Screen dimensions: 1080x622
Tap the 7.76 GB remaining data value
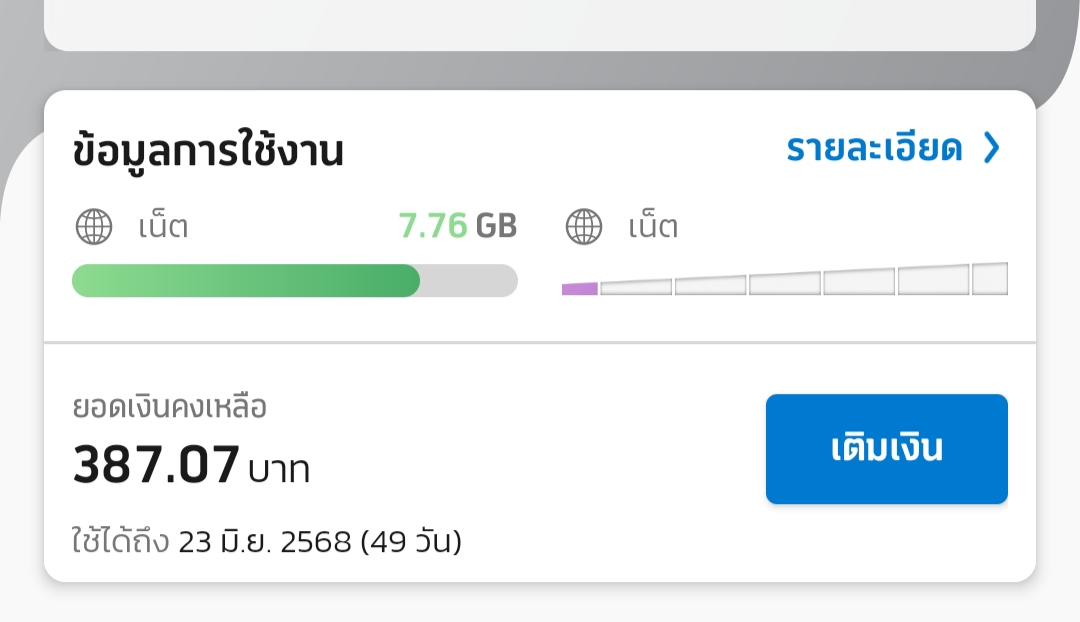tap(457, 226)
